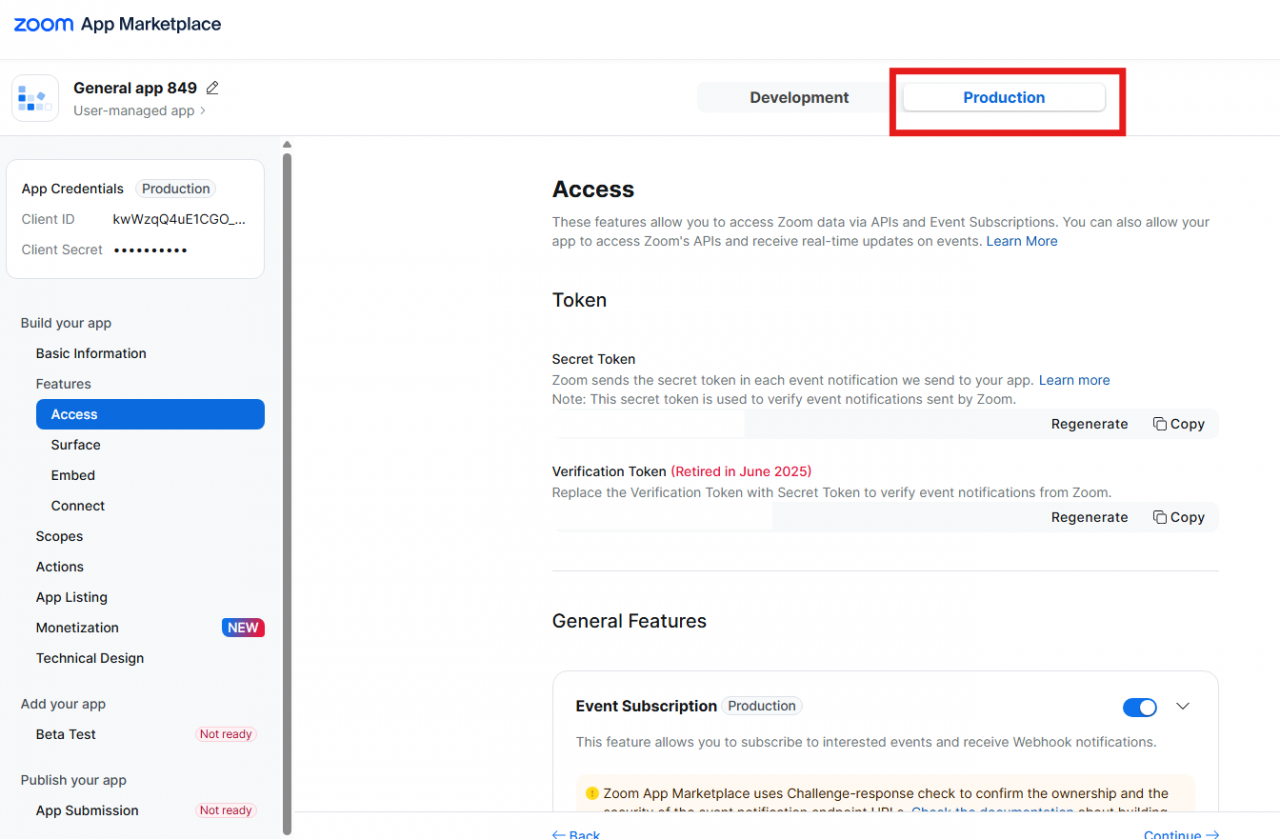
Task: Select the Production tab
Action: coord(1004,97)
